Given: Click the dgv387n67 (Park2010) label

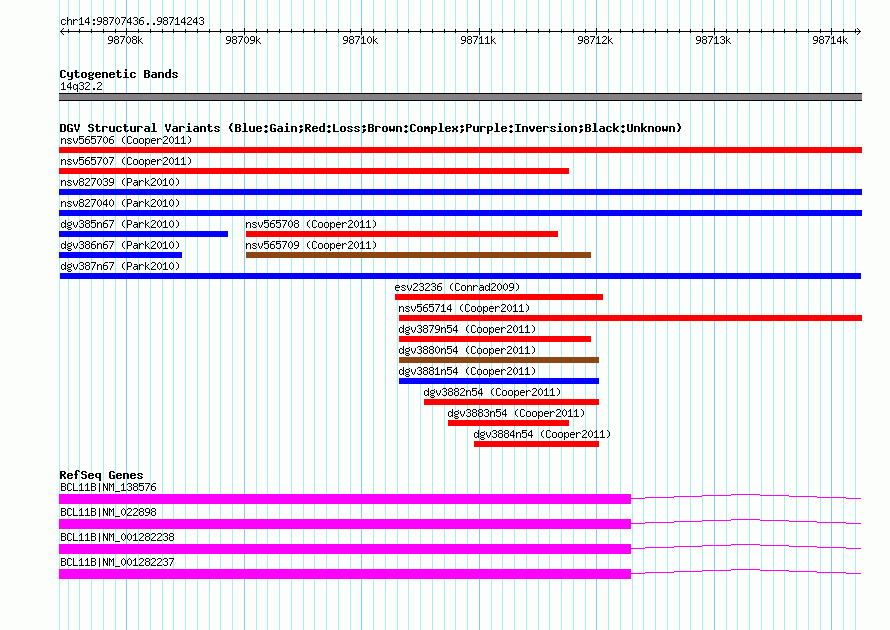Looking at the screenshot, I should (120, 266).
